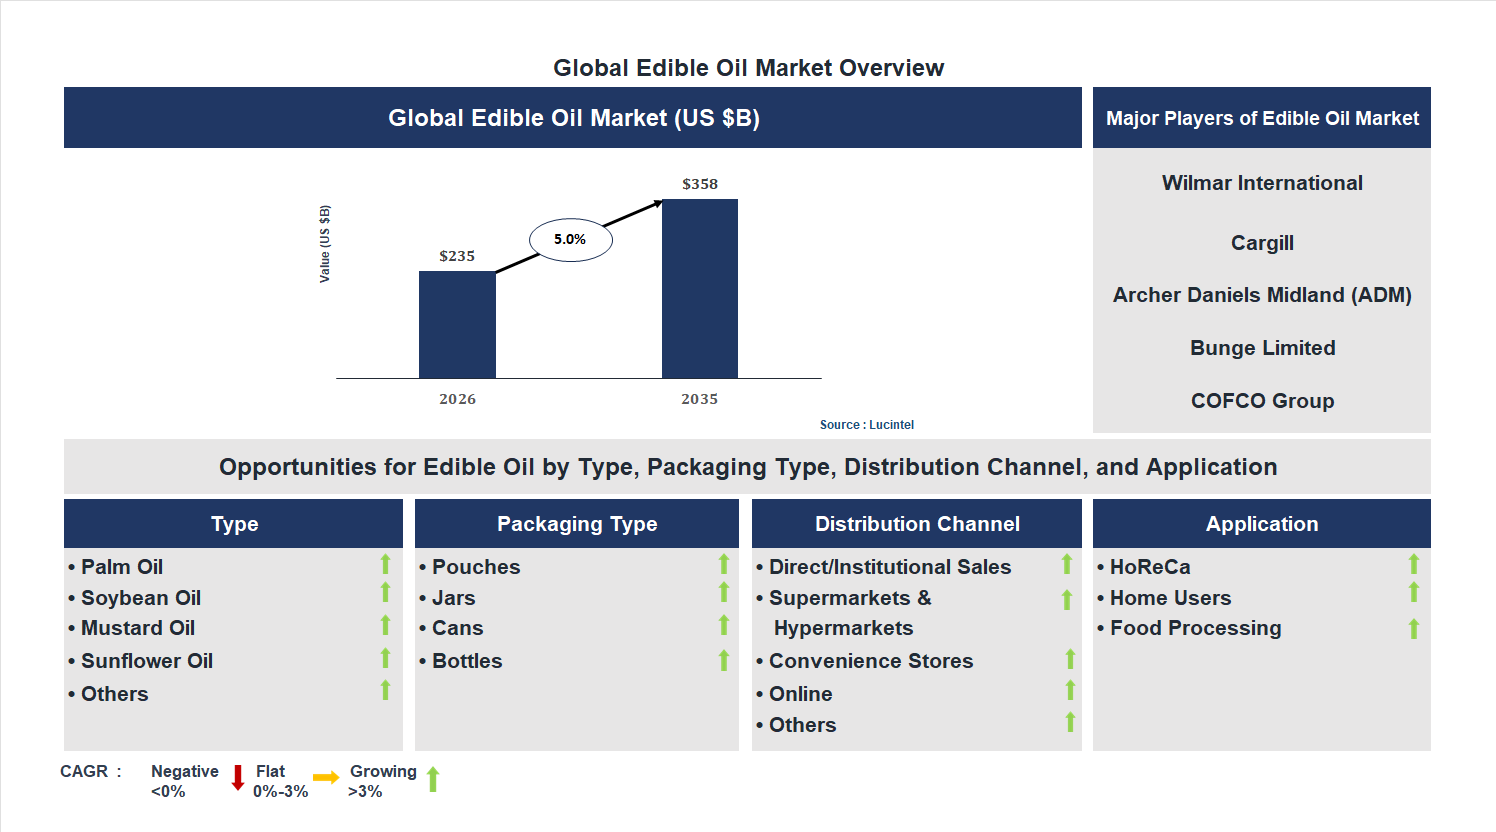Click the growth arrow for Online channel

pyautogui.click(x=1067, y=692)
